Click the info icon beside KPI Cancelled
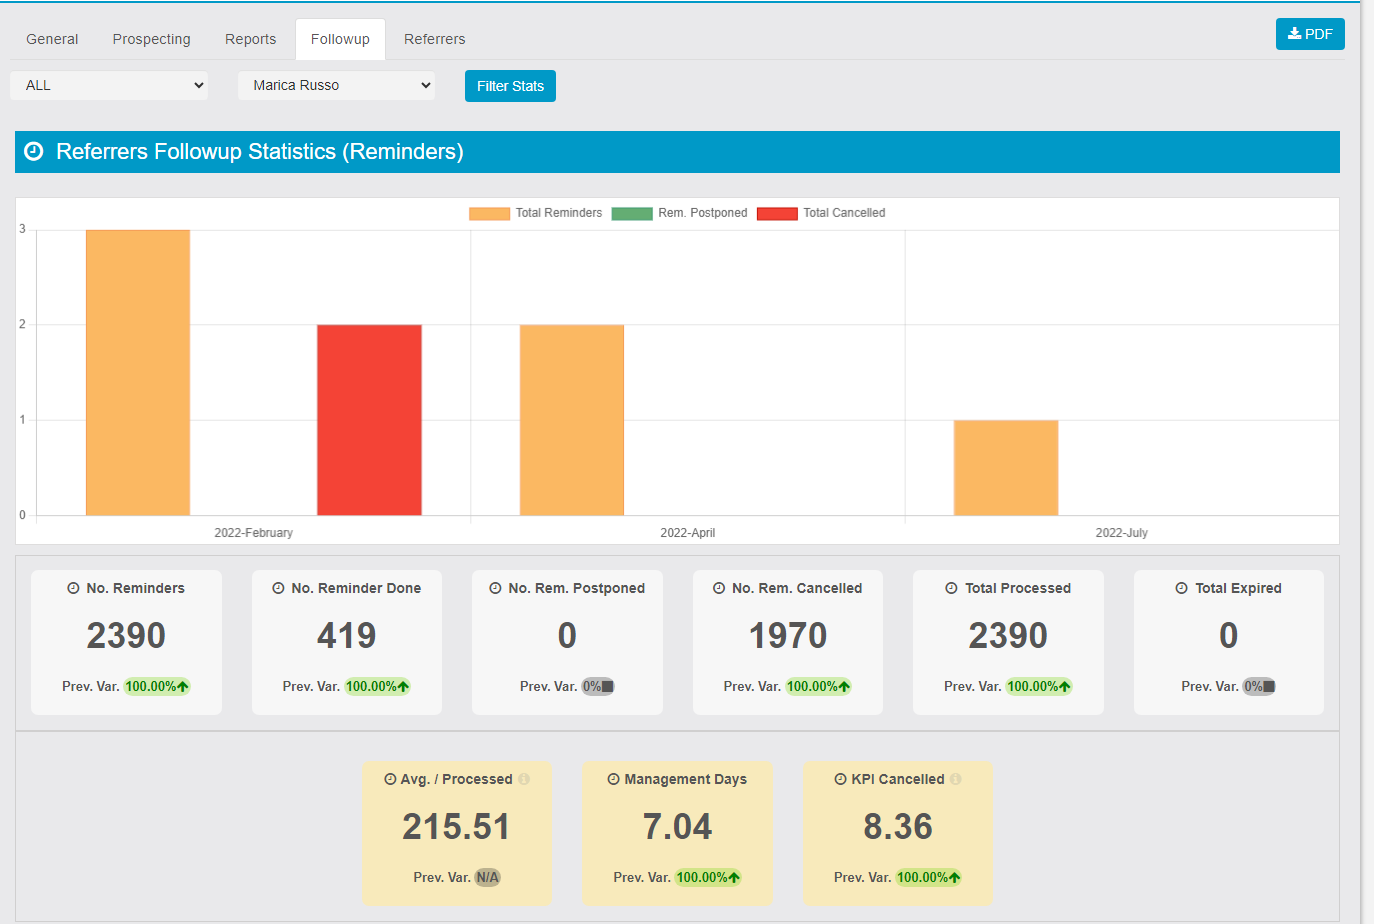The width and height of the screenshot is (1374, 924). tap(956, 779)
